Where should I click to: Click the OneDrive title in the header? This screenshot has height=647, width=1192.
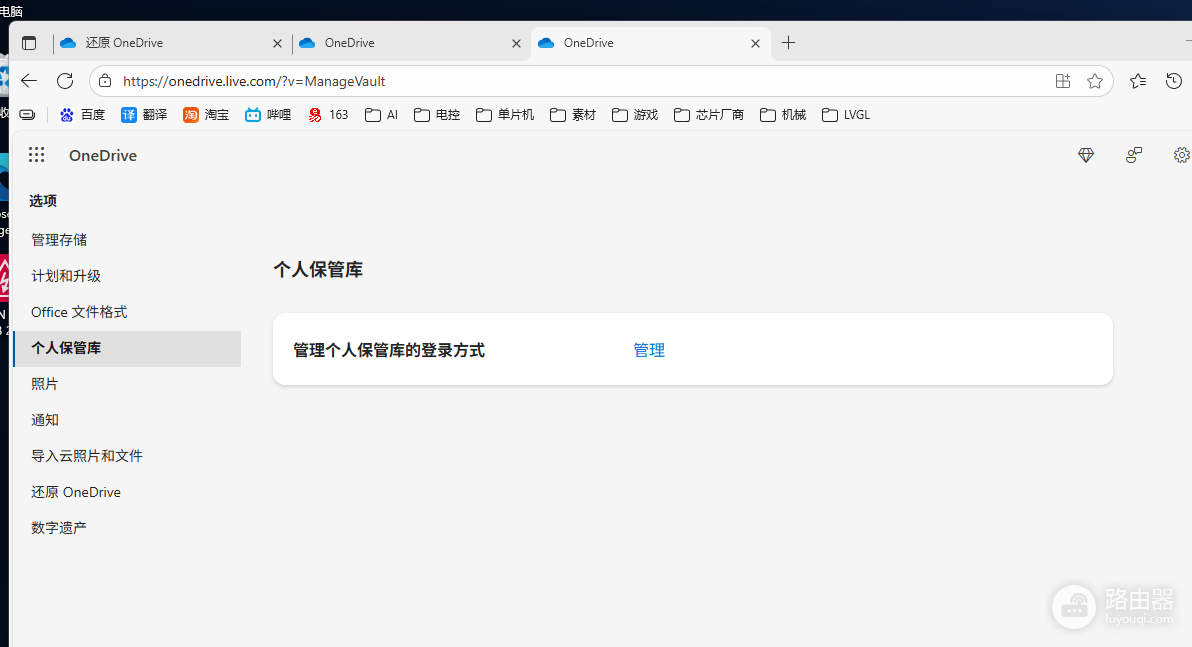point(103,155)
